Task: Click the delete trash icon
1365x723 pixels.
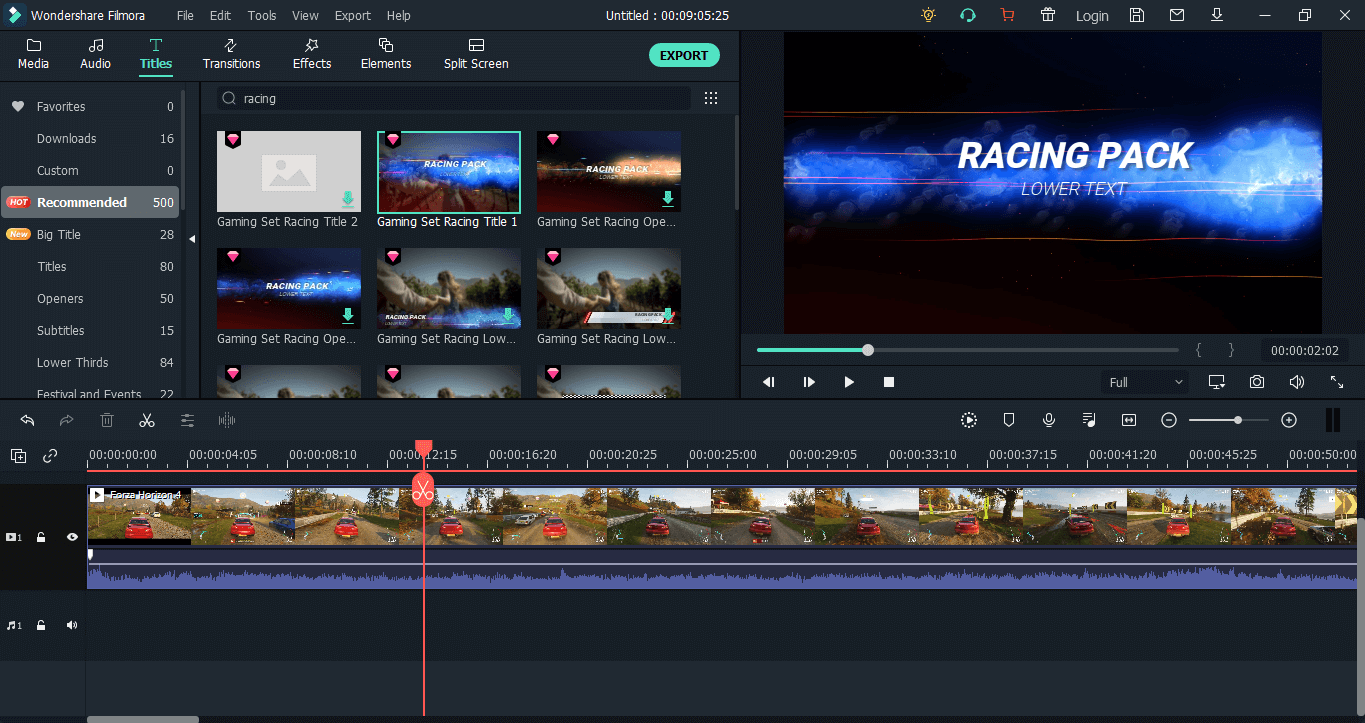Action: click(107, 420)
